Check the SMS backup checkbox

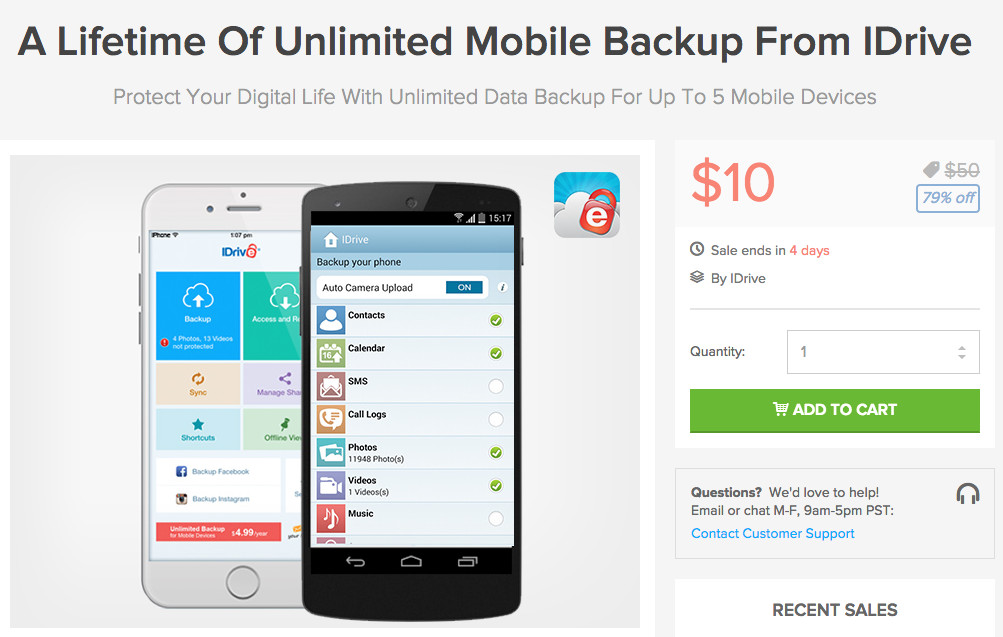click(496, 386)
